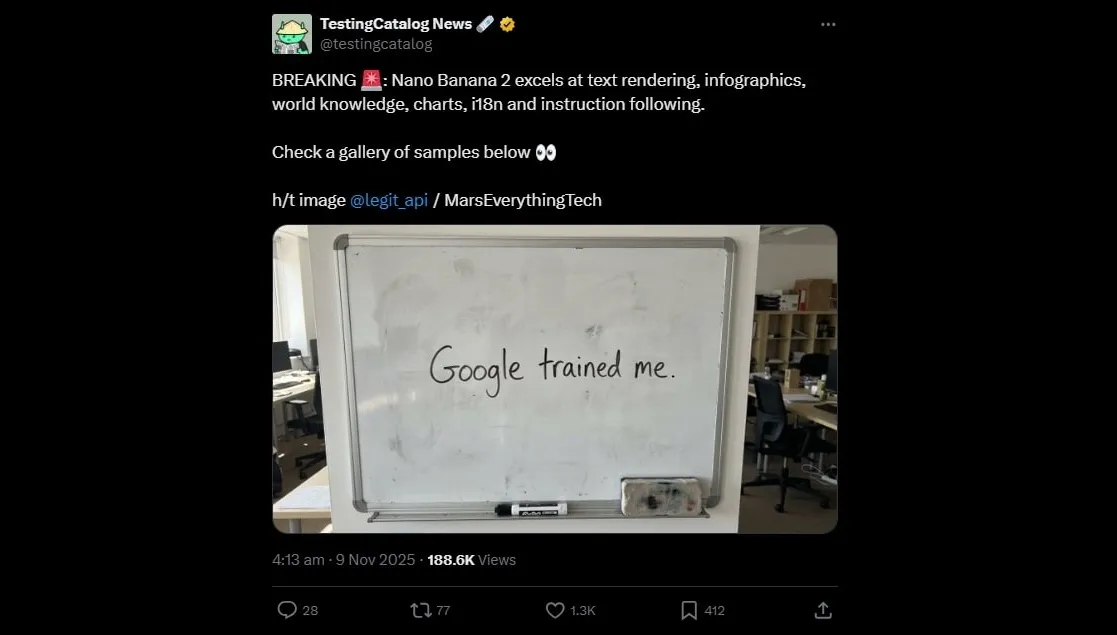Follow the @legit_api mention link
Screen dimensions: 1117x635
click(389, 200)
